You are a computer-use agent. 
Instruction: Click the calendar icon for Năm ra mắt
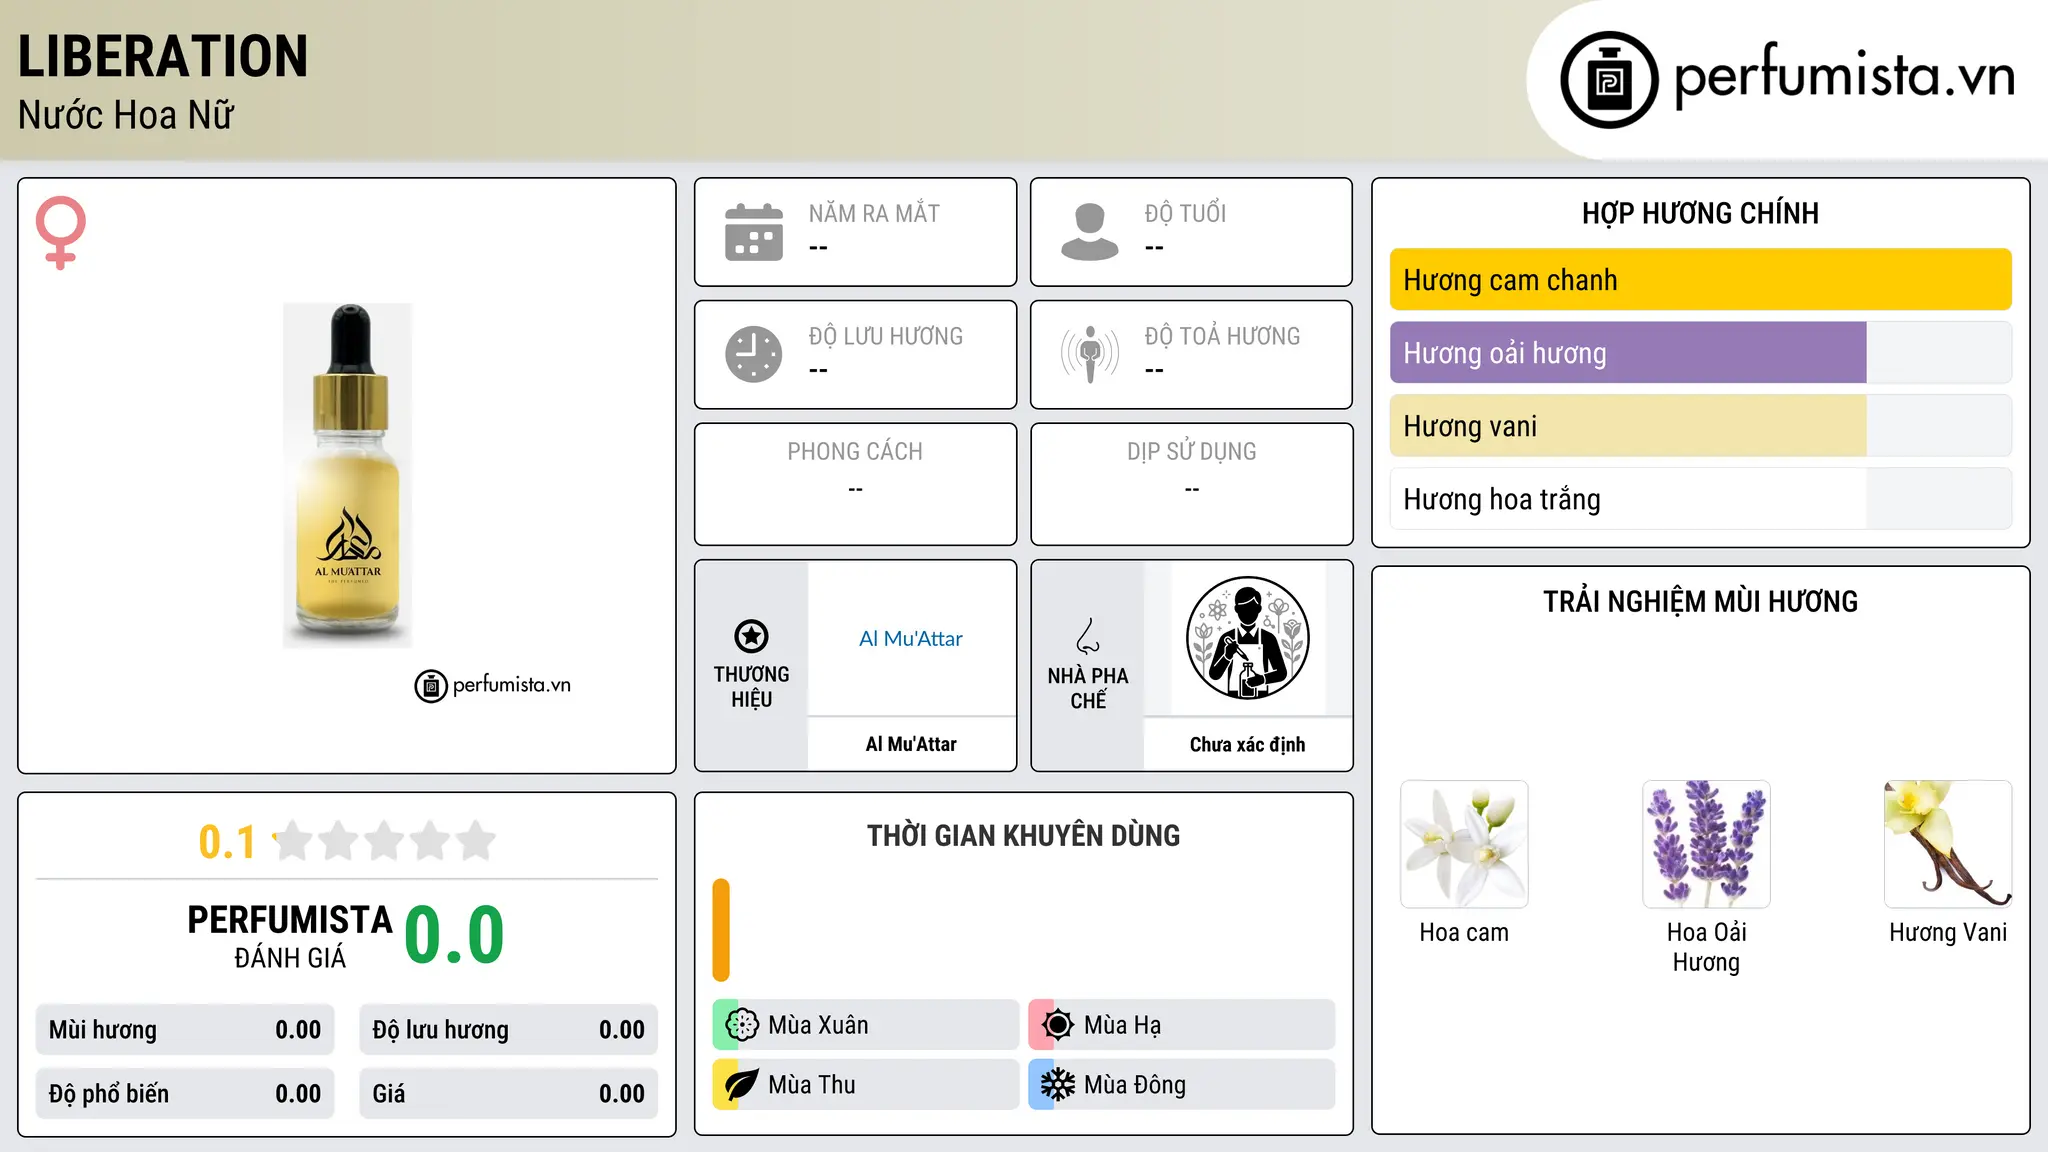coord(754,232)
